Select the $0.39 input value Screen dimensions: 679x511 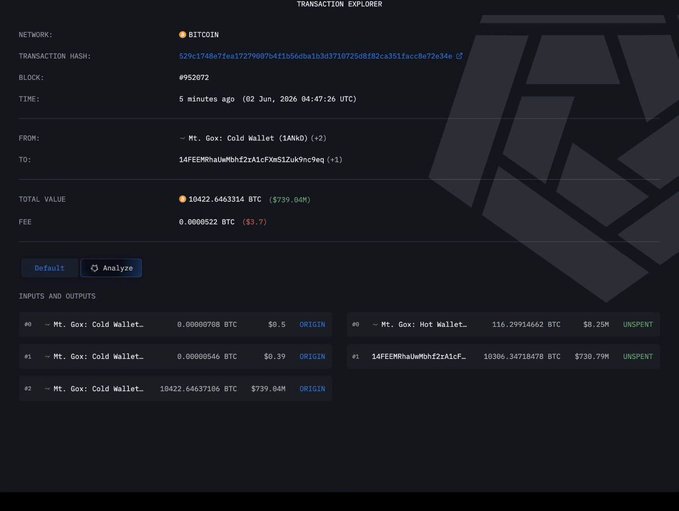click(275, 356)
